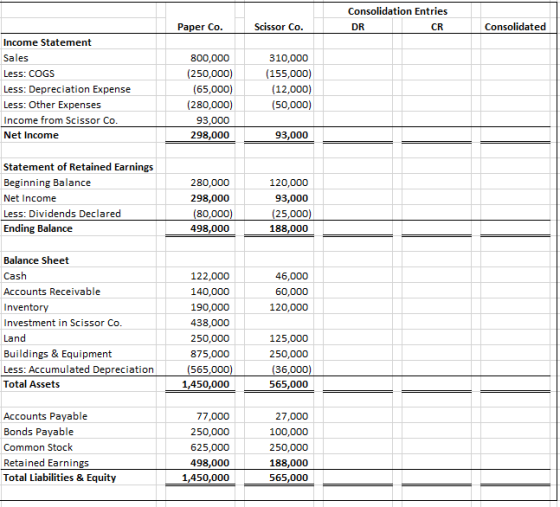
Task: Click Scissor Co. Accounts Receivable 60,000
Action: (291, 292)
